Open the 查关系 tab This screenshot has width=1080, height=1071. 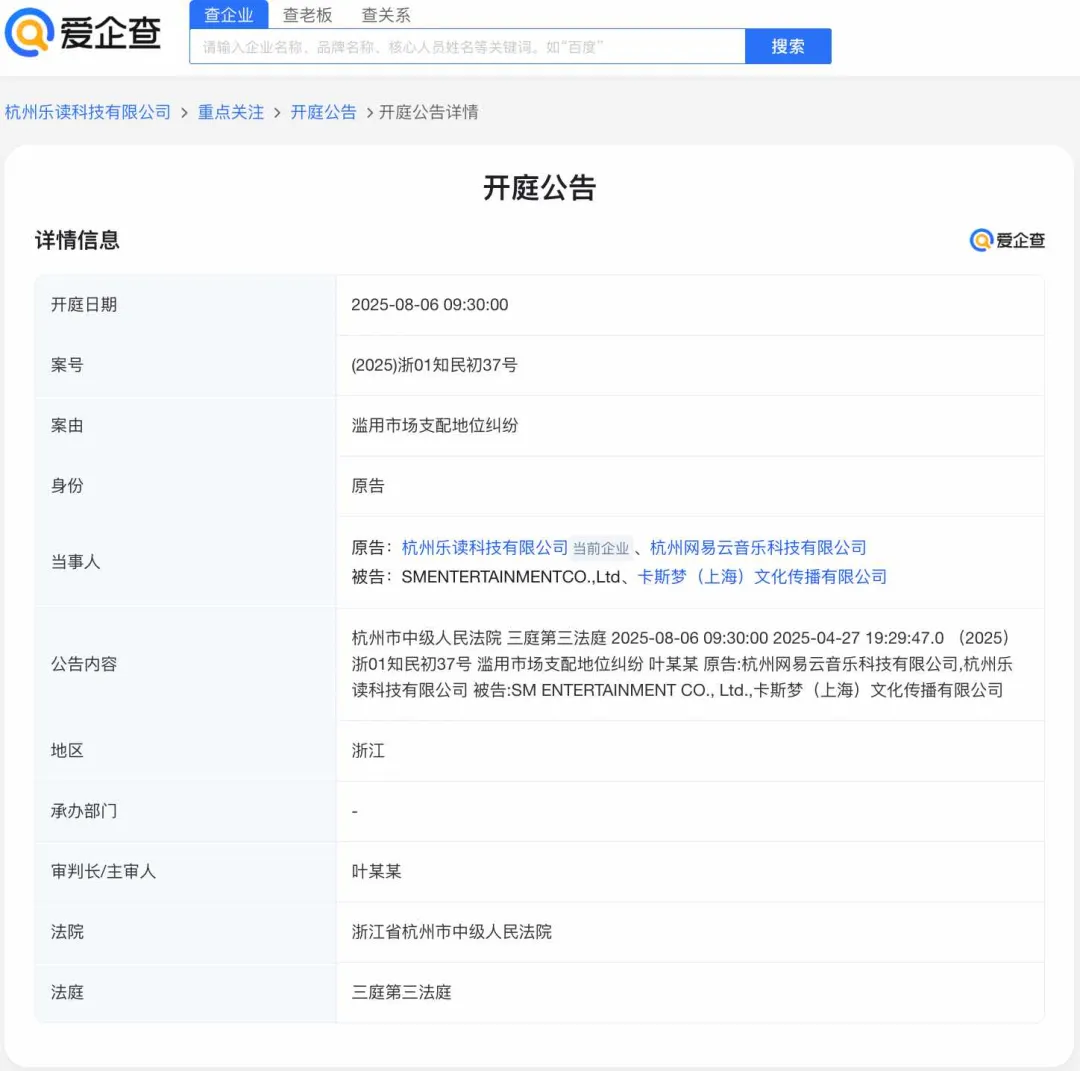[385, 15]
